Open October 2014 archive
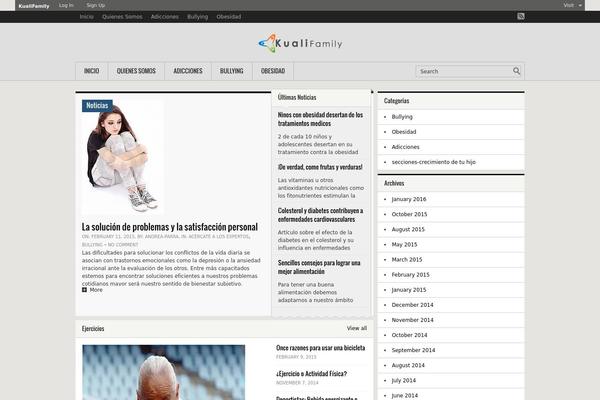This screenshot has height=400, width=600. [409, 335]
